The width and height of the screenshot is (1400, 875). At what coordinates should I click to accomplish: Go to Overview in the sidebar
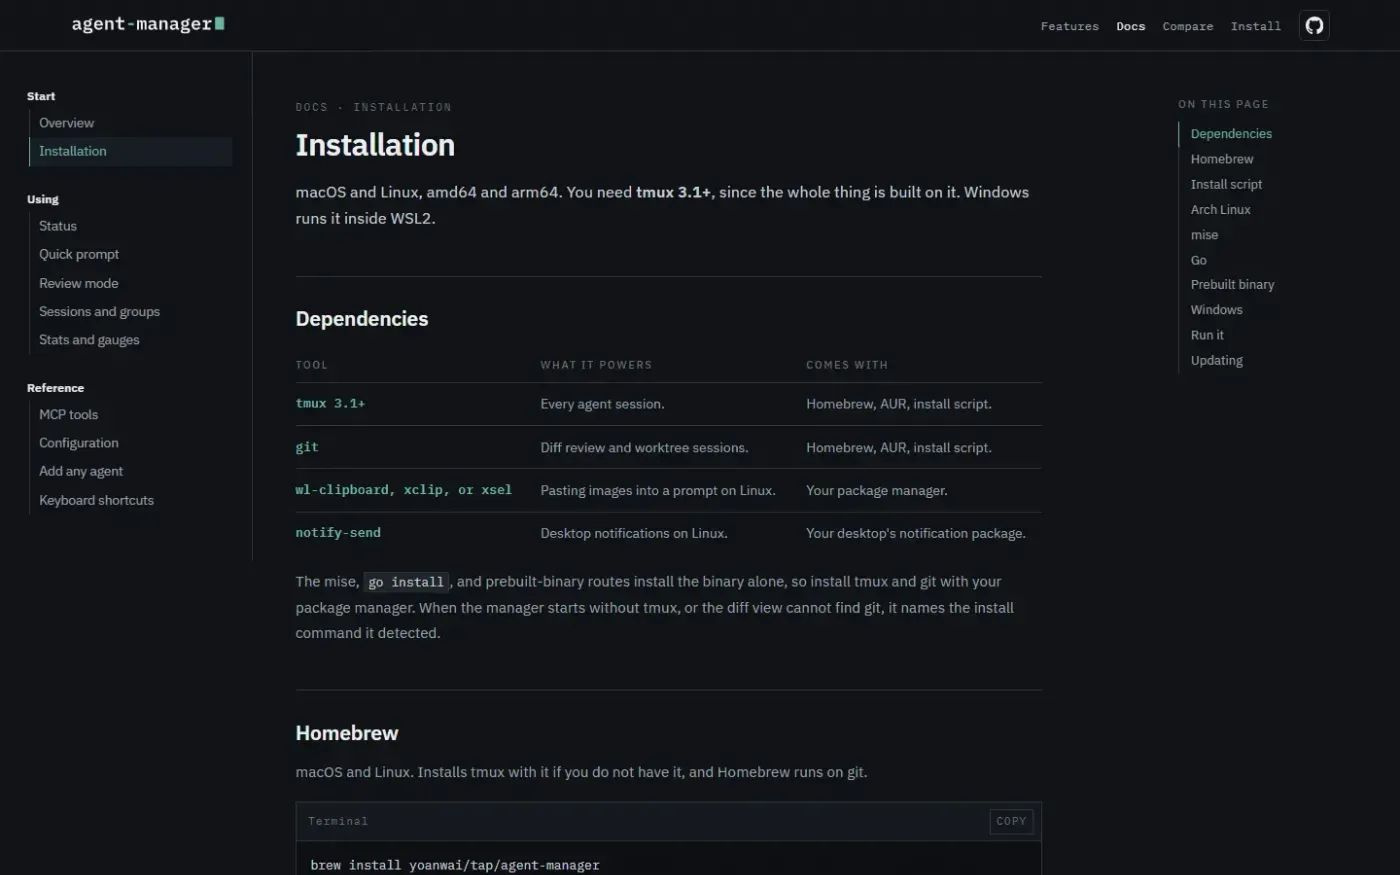click(66, 123)
